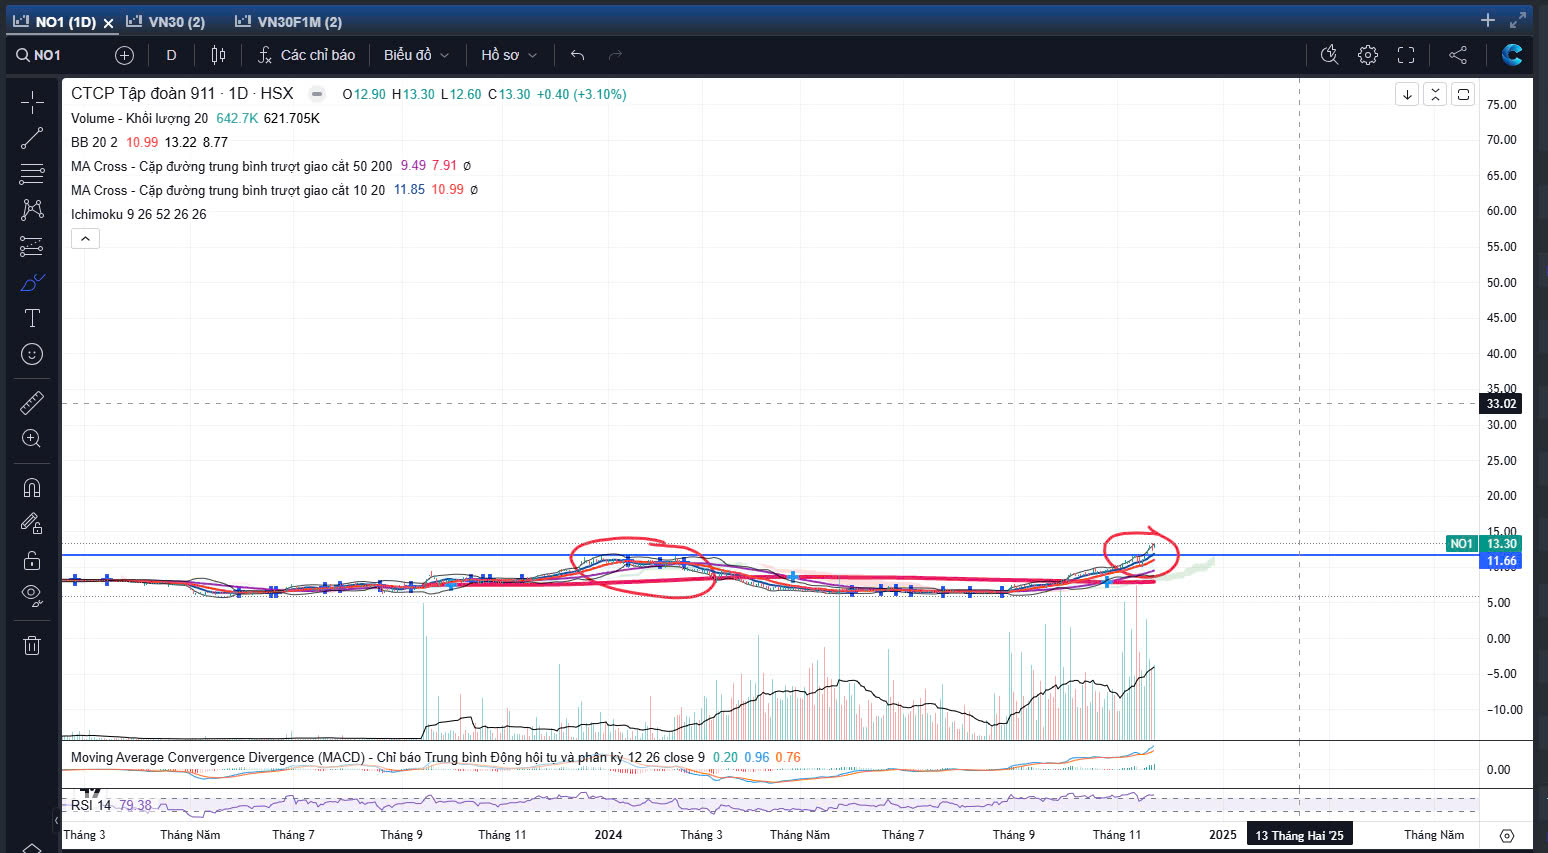Screen dimensions: 1548x853
Task: Open CTCP Tập đoàn 911 symbol title
Action: tap(182, 93)
